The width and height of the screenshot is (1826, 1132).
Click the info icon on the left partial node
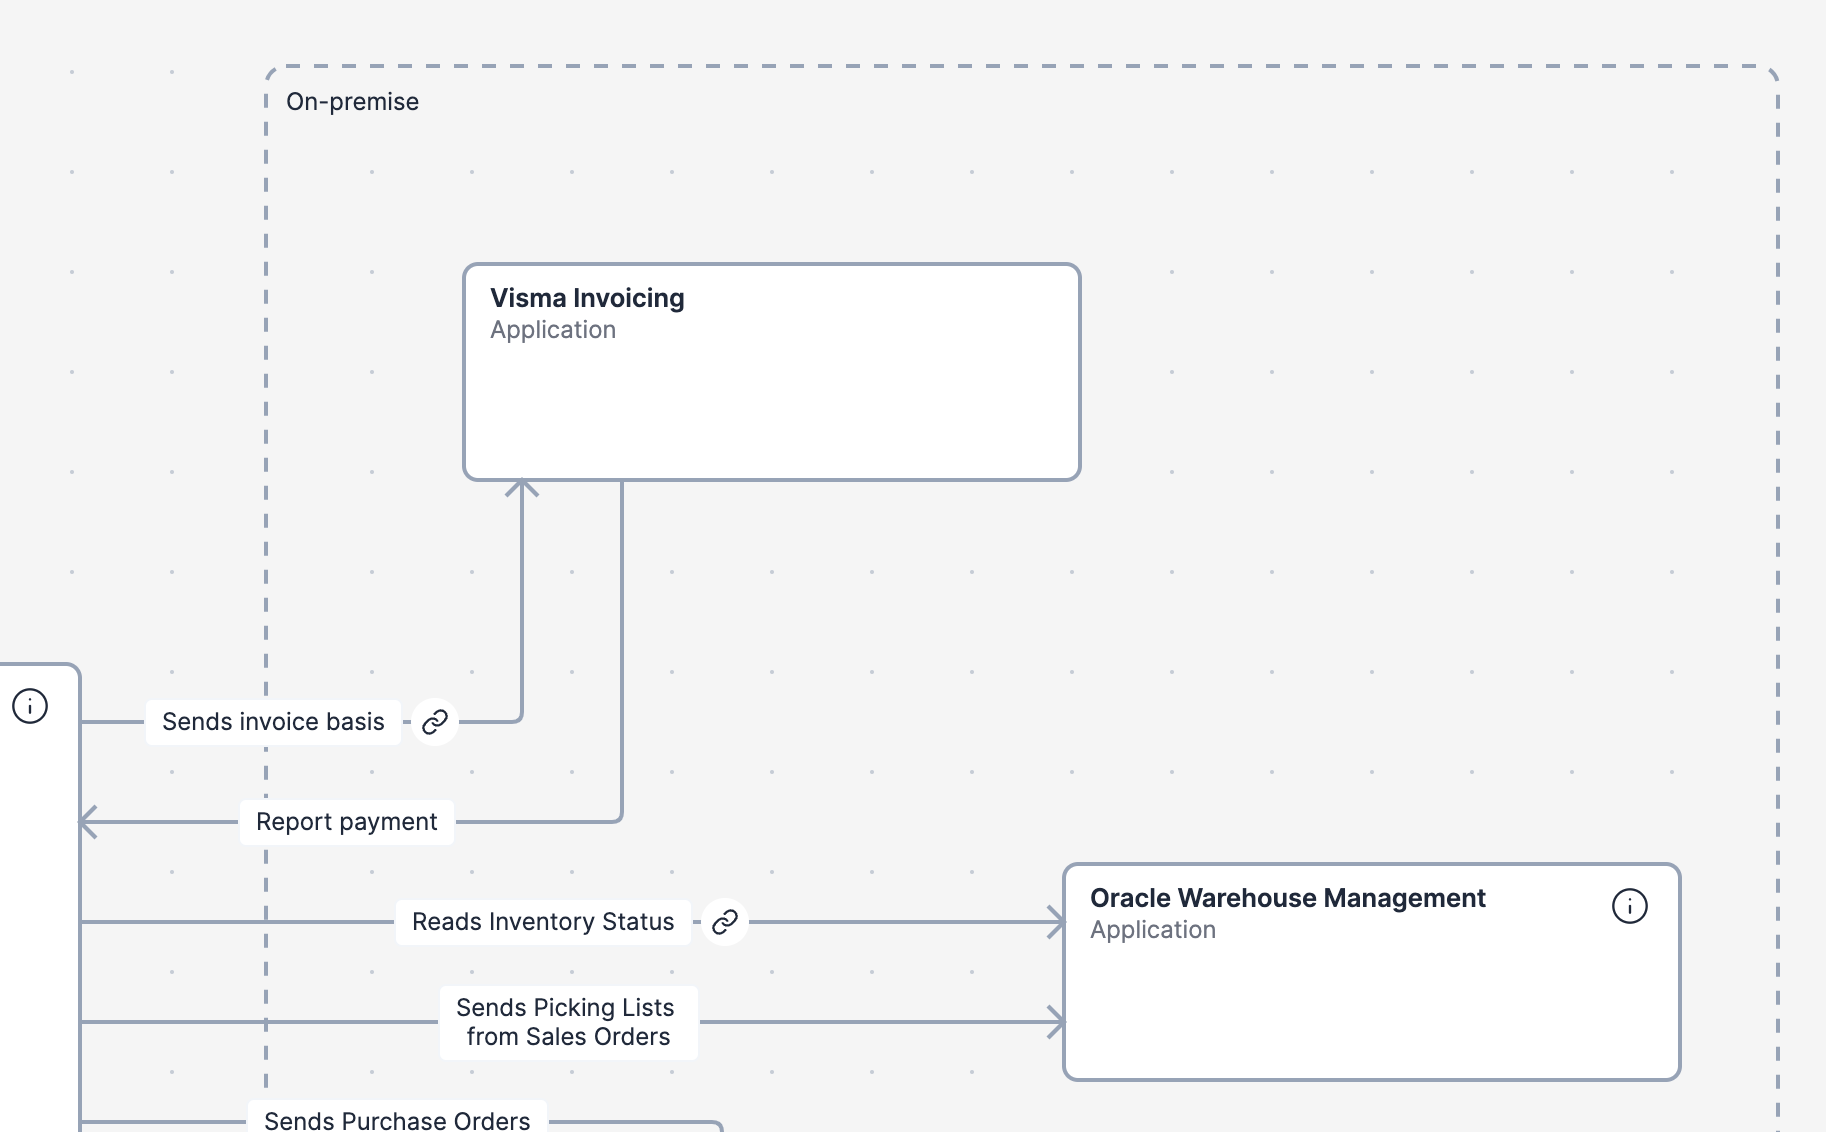tap(29, 704)
